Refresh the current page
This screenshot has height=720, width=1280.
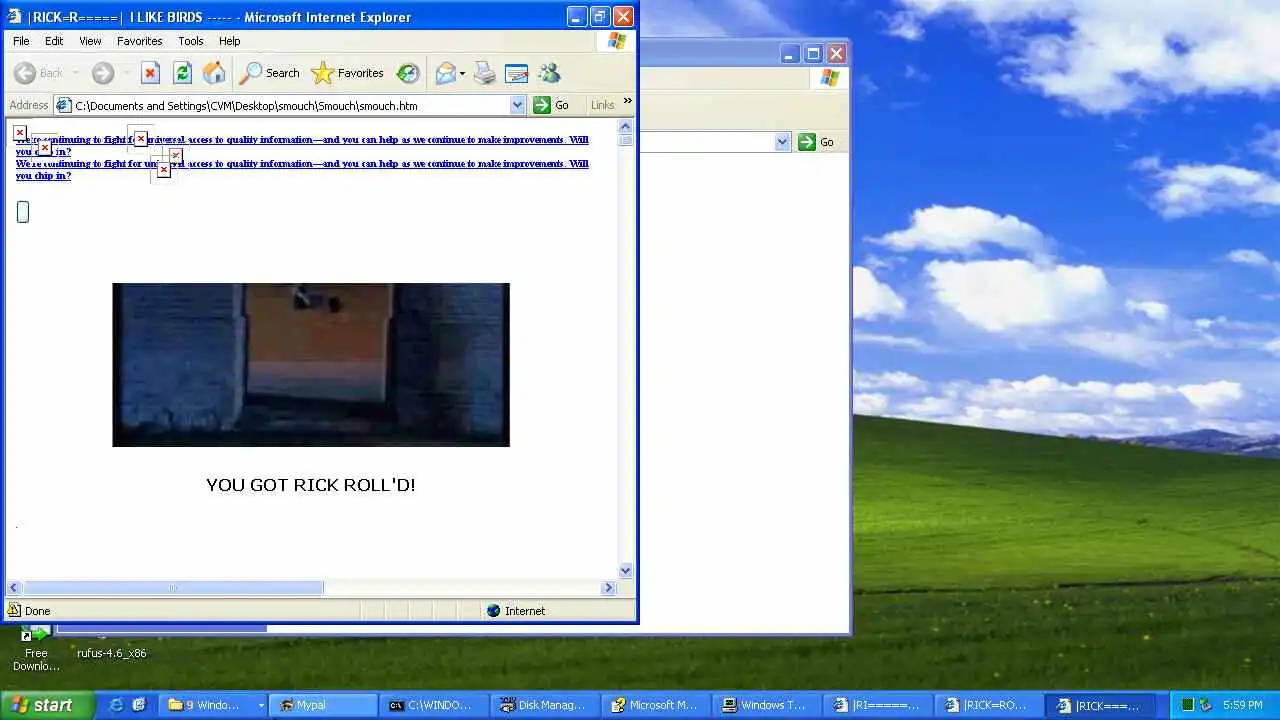(x=182, y=73)
